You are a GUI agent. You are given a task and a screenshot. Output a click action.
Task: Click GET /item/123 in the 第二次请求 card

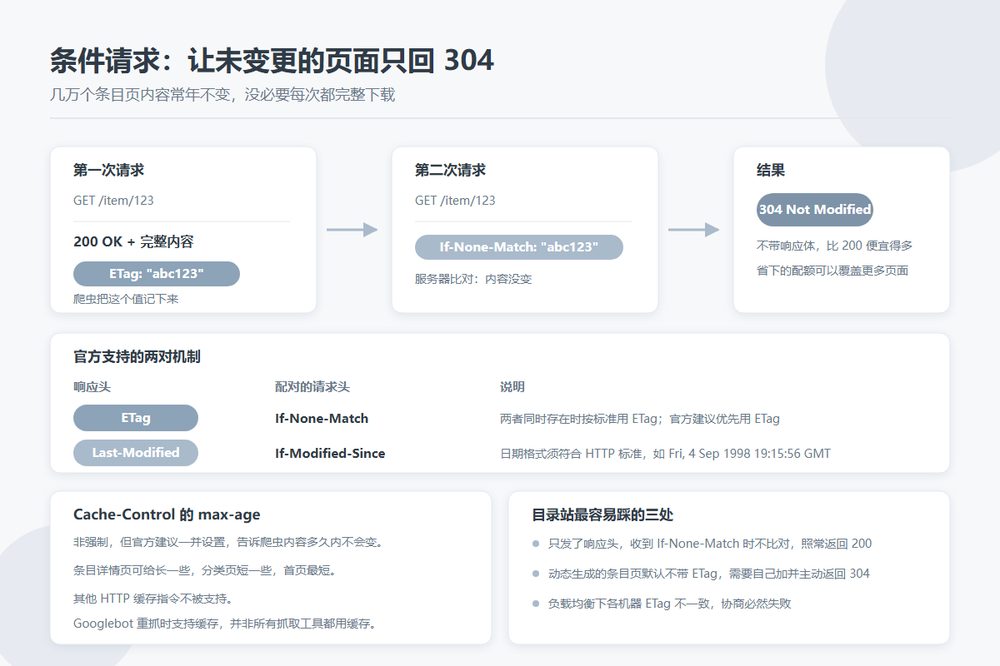tap(455, 200)
